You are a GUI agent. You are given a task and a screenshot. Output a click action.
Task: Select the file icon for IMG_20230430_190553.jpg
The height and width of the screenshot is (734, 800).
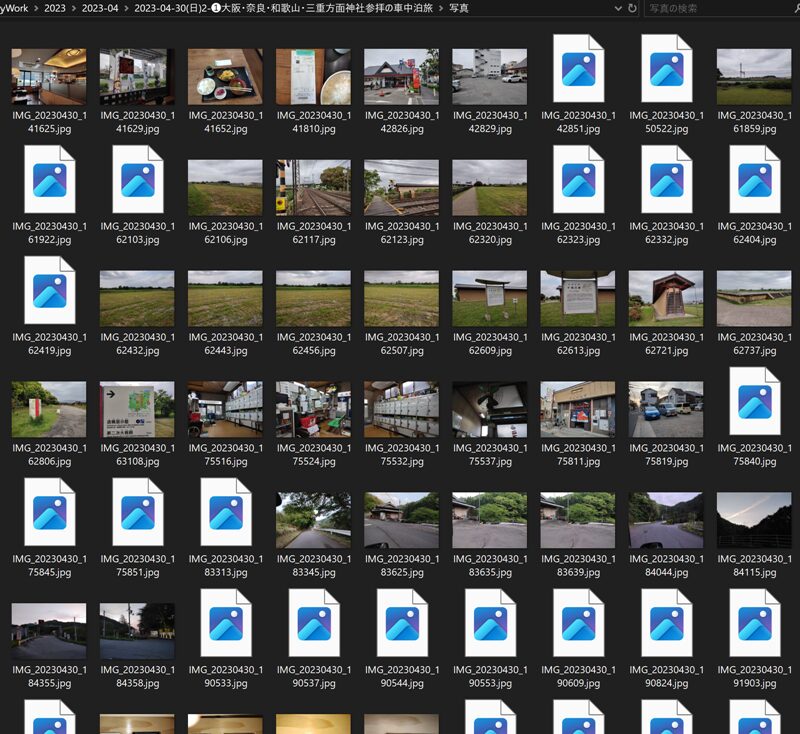pos(490,623)
